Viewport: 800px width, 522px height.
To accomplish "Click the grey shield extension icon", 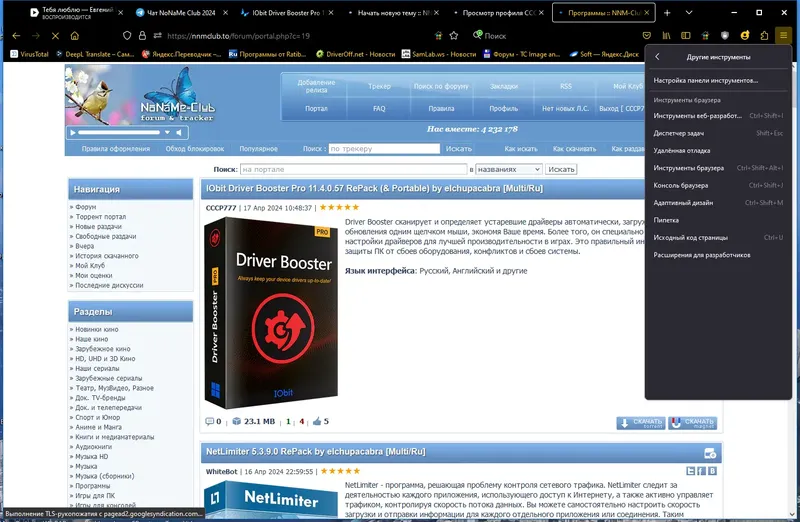I will (x=725, y=36).
